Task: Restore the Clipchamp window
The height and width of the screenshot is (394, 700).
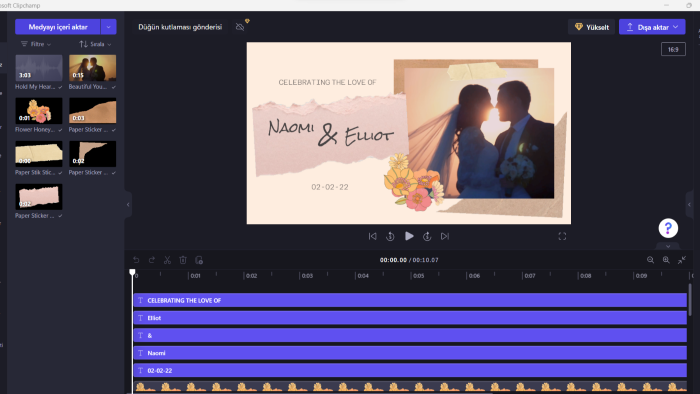Action: coord(689,5)
